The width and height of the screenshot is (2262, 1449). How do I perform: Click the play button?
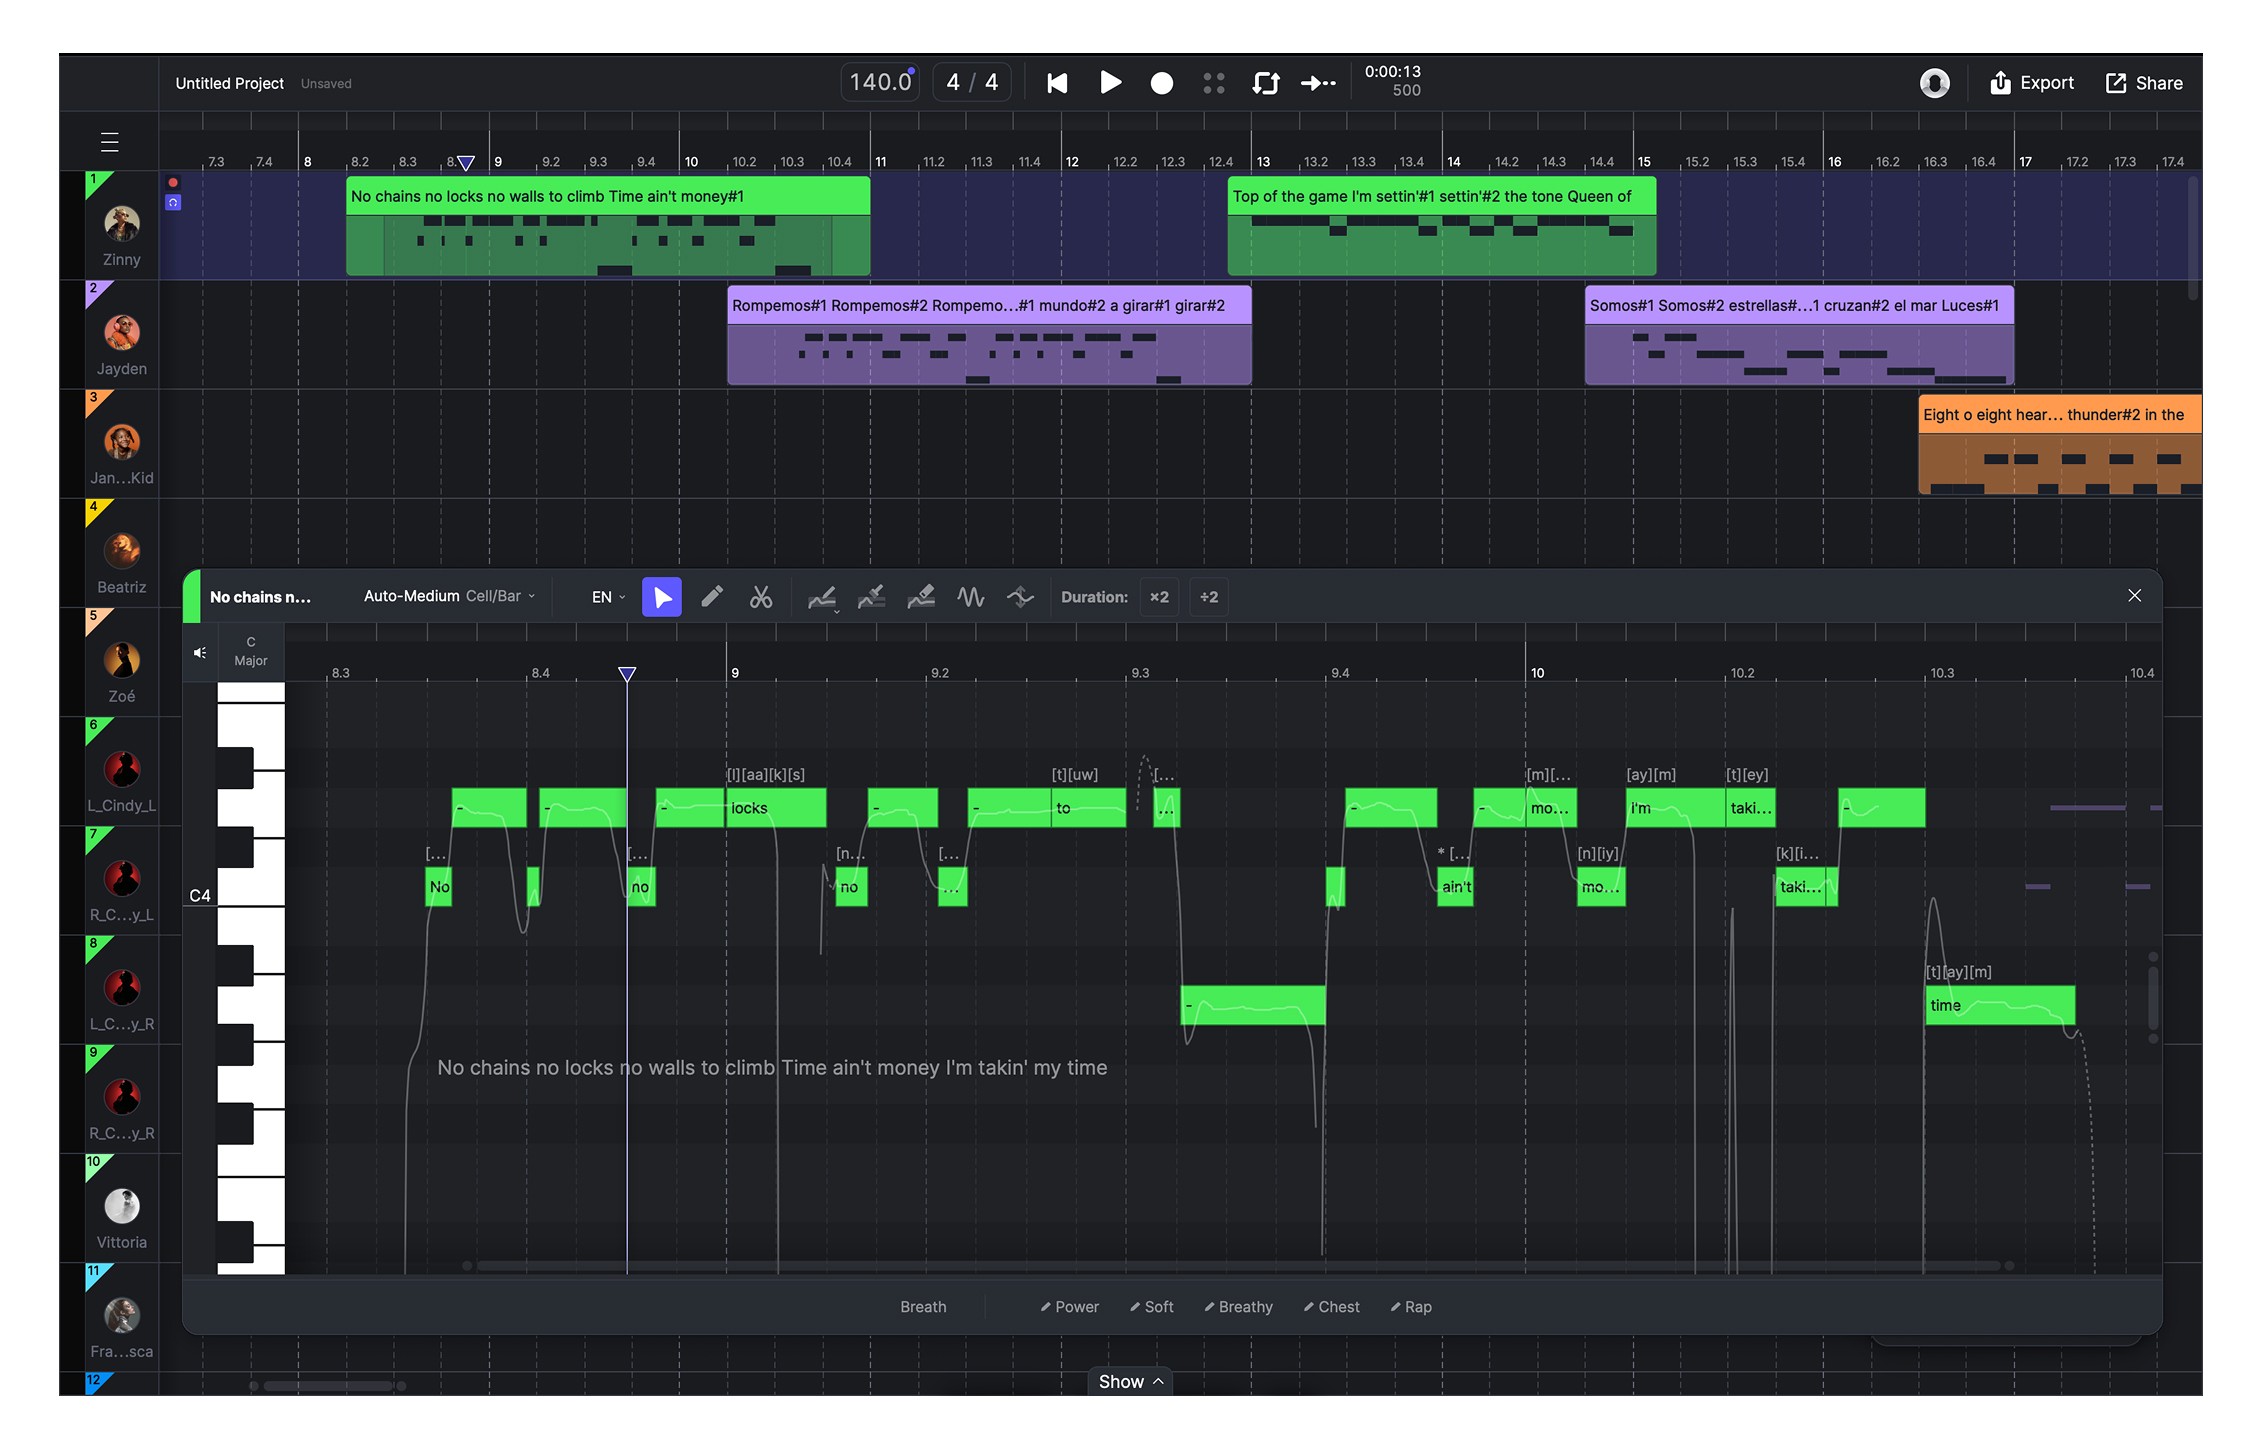pos(1110,83)
